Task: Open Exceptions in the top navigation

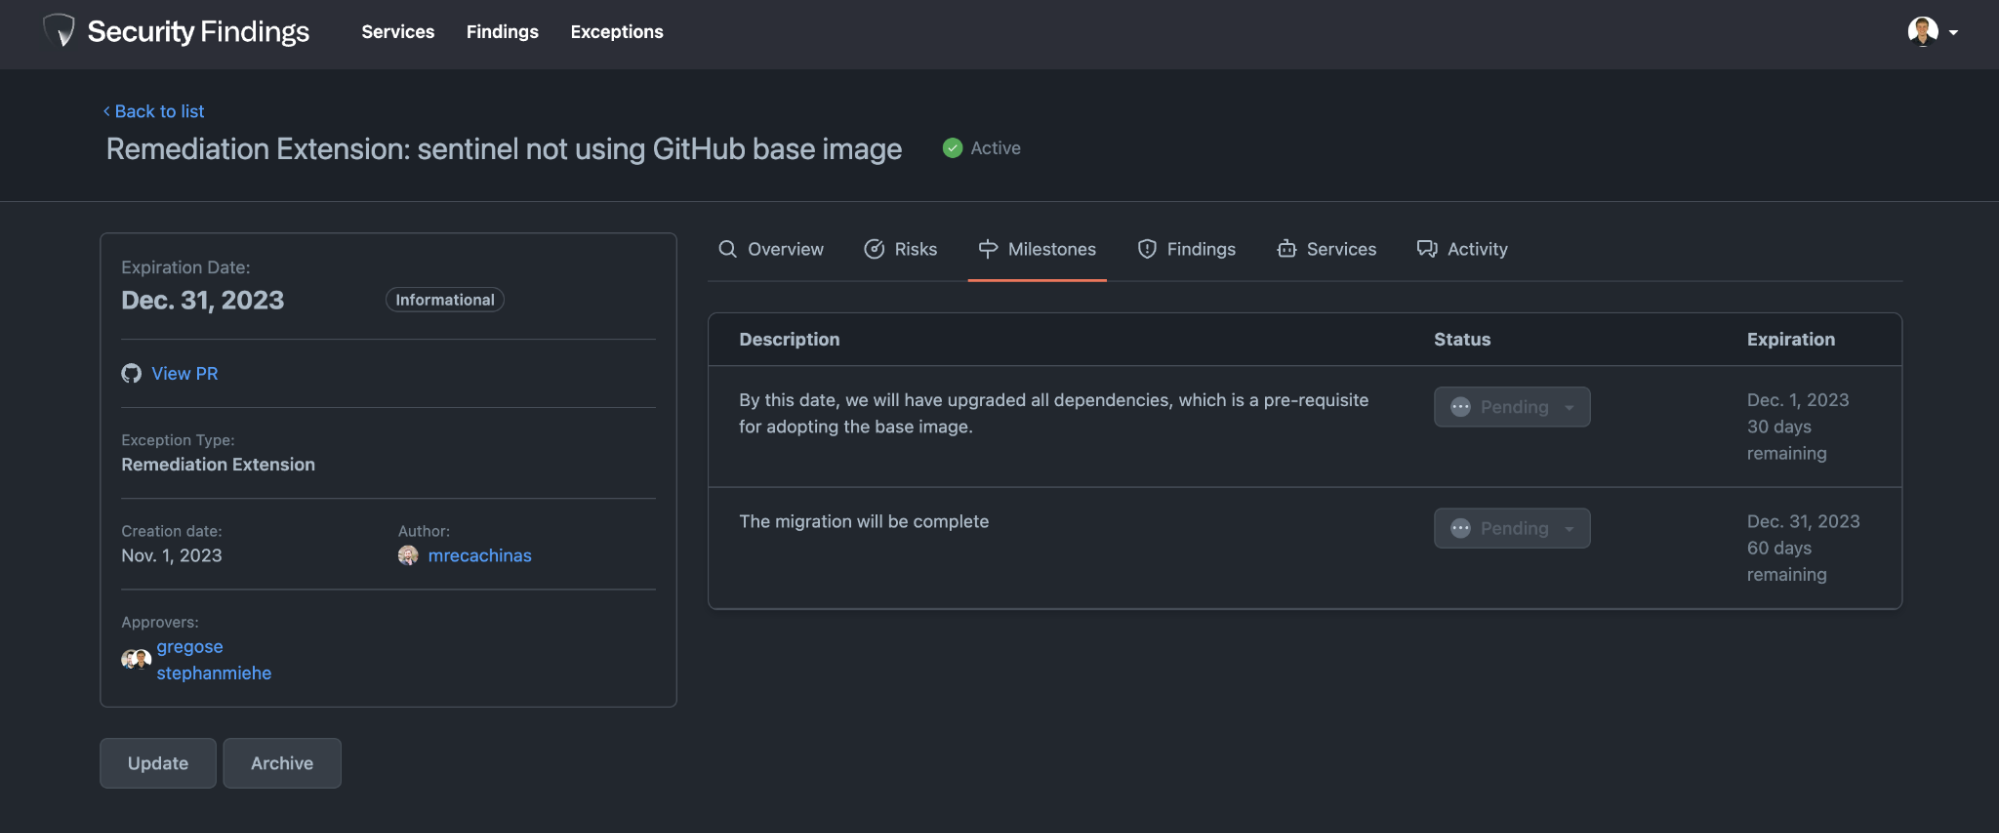Action: click(616, 32)
